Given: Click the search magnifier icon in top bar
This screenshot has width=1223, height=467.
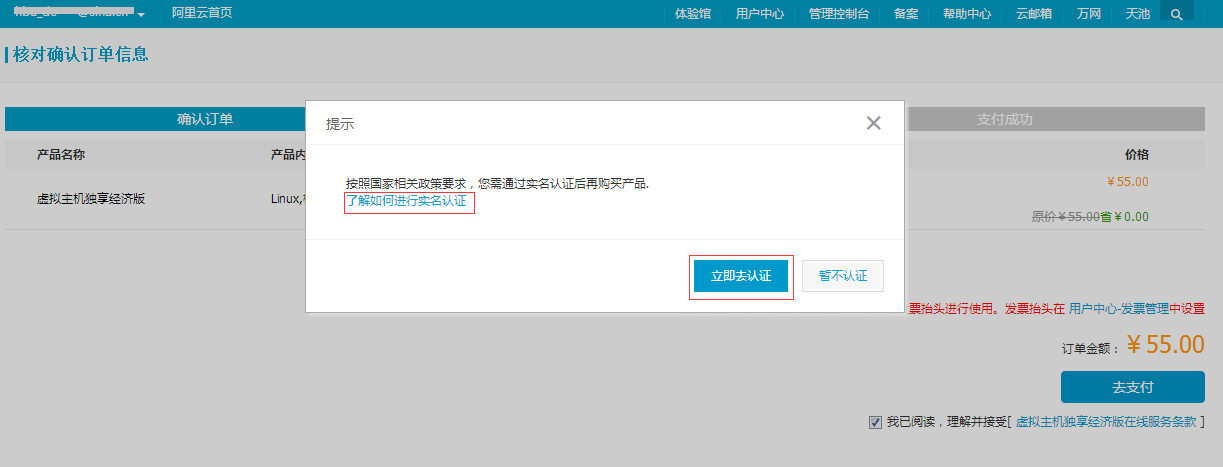Looking at the screenshot, I should [1176, 14].
